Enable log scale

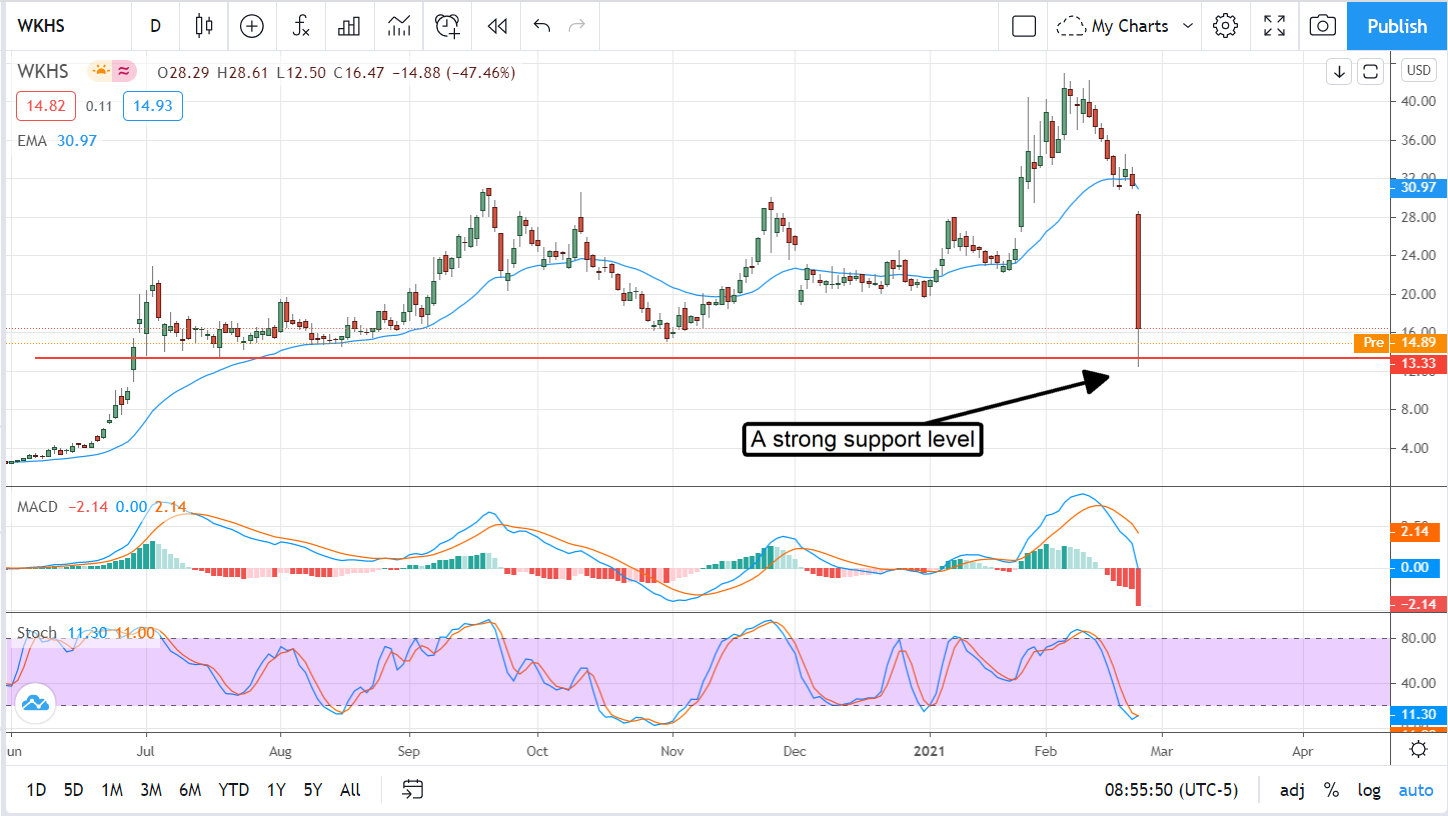point(1368,790)
